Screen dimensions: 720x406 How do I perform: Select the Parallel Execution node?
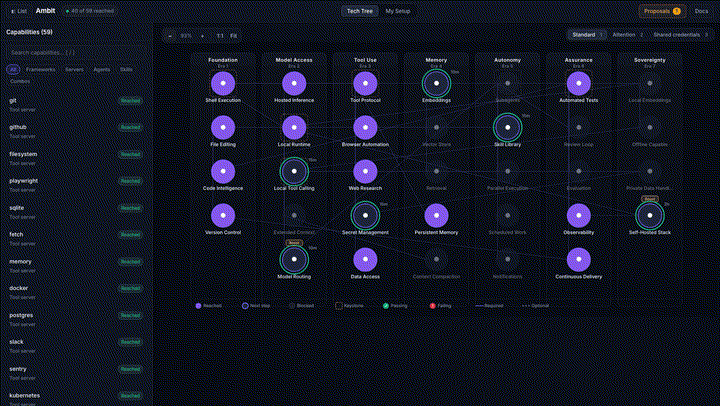point(507,171)
